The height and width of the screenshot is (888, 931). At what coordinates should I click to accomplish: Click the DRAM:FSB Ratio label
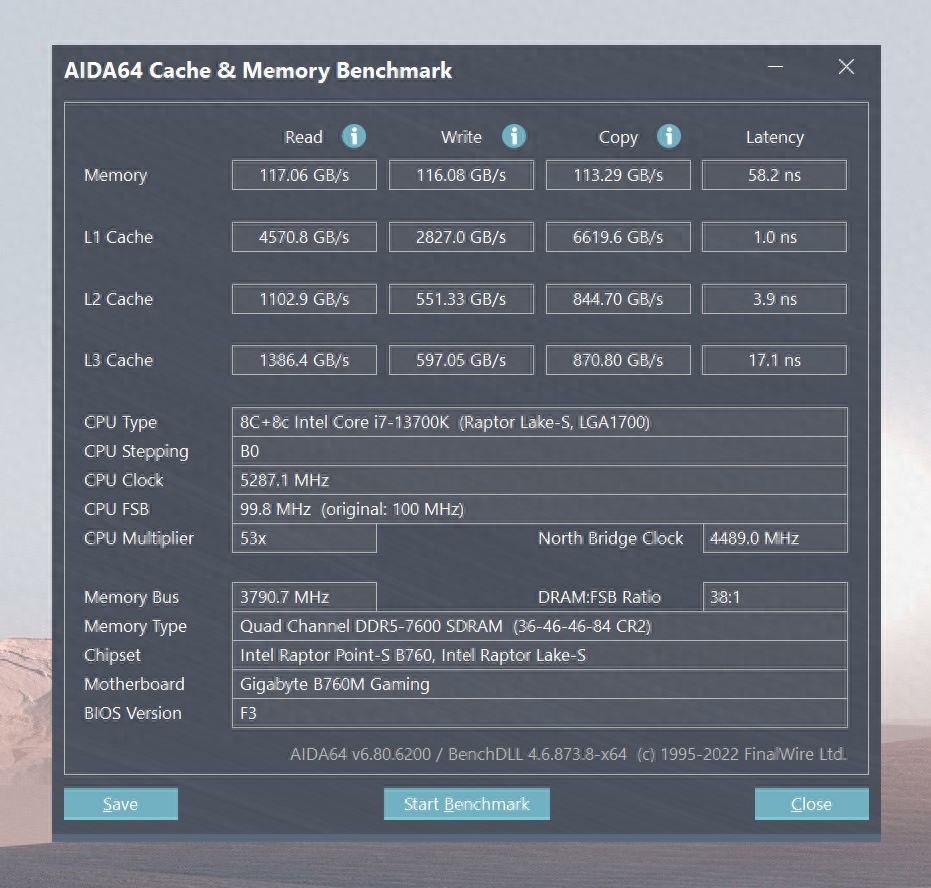pos(599,597)
